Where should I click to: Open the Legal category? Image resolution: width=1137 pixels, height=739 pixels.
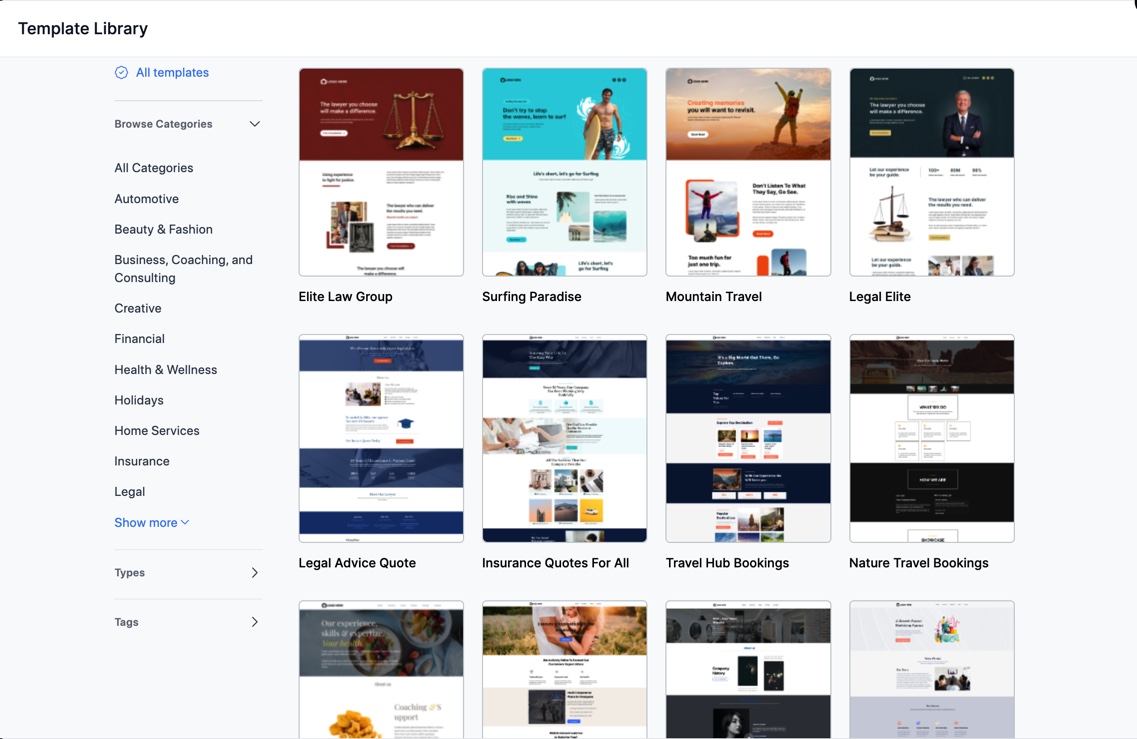tap(129, 492)
